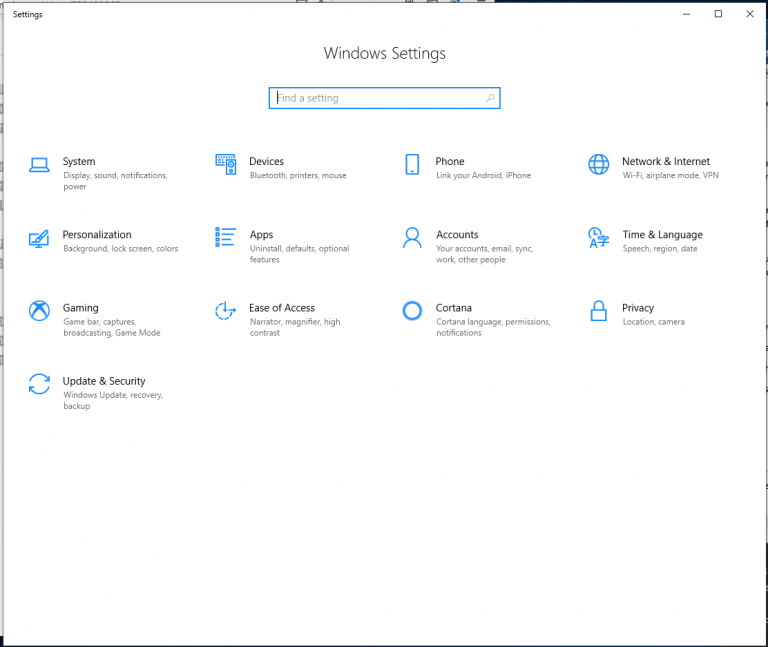Click 'Speech, region, date' text
The width and height of the screenshot is (768, 647).
coord(660,249)
